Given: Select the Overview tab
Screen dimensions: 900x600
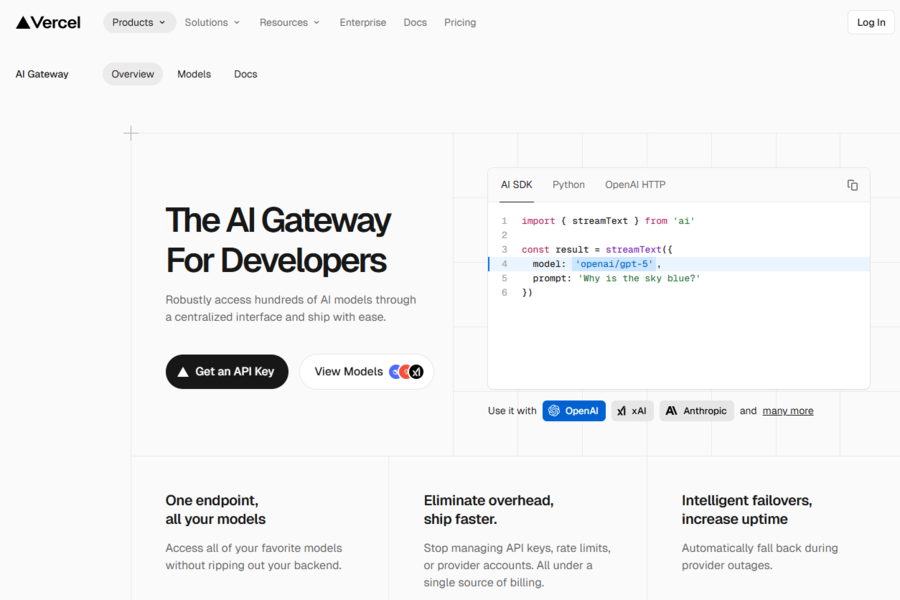Looking at the screenshot, I should point(133,74).
